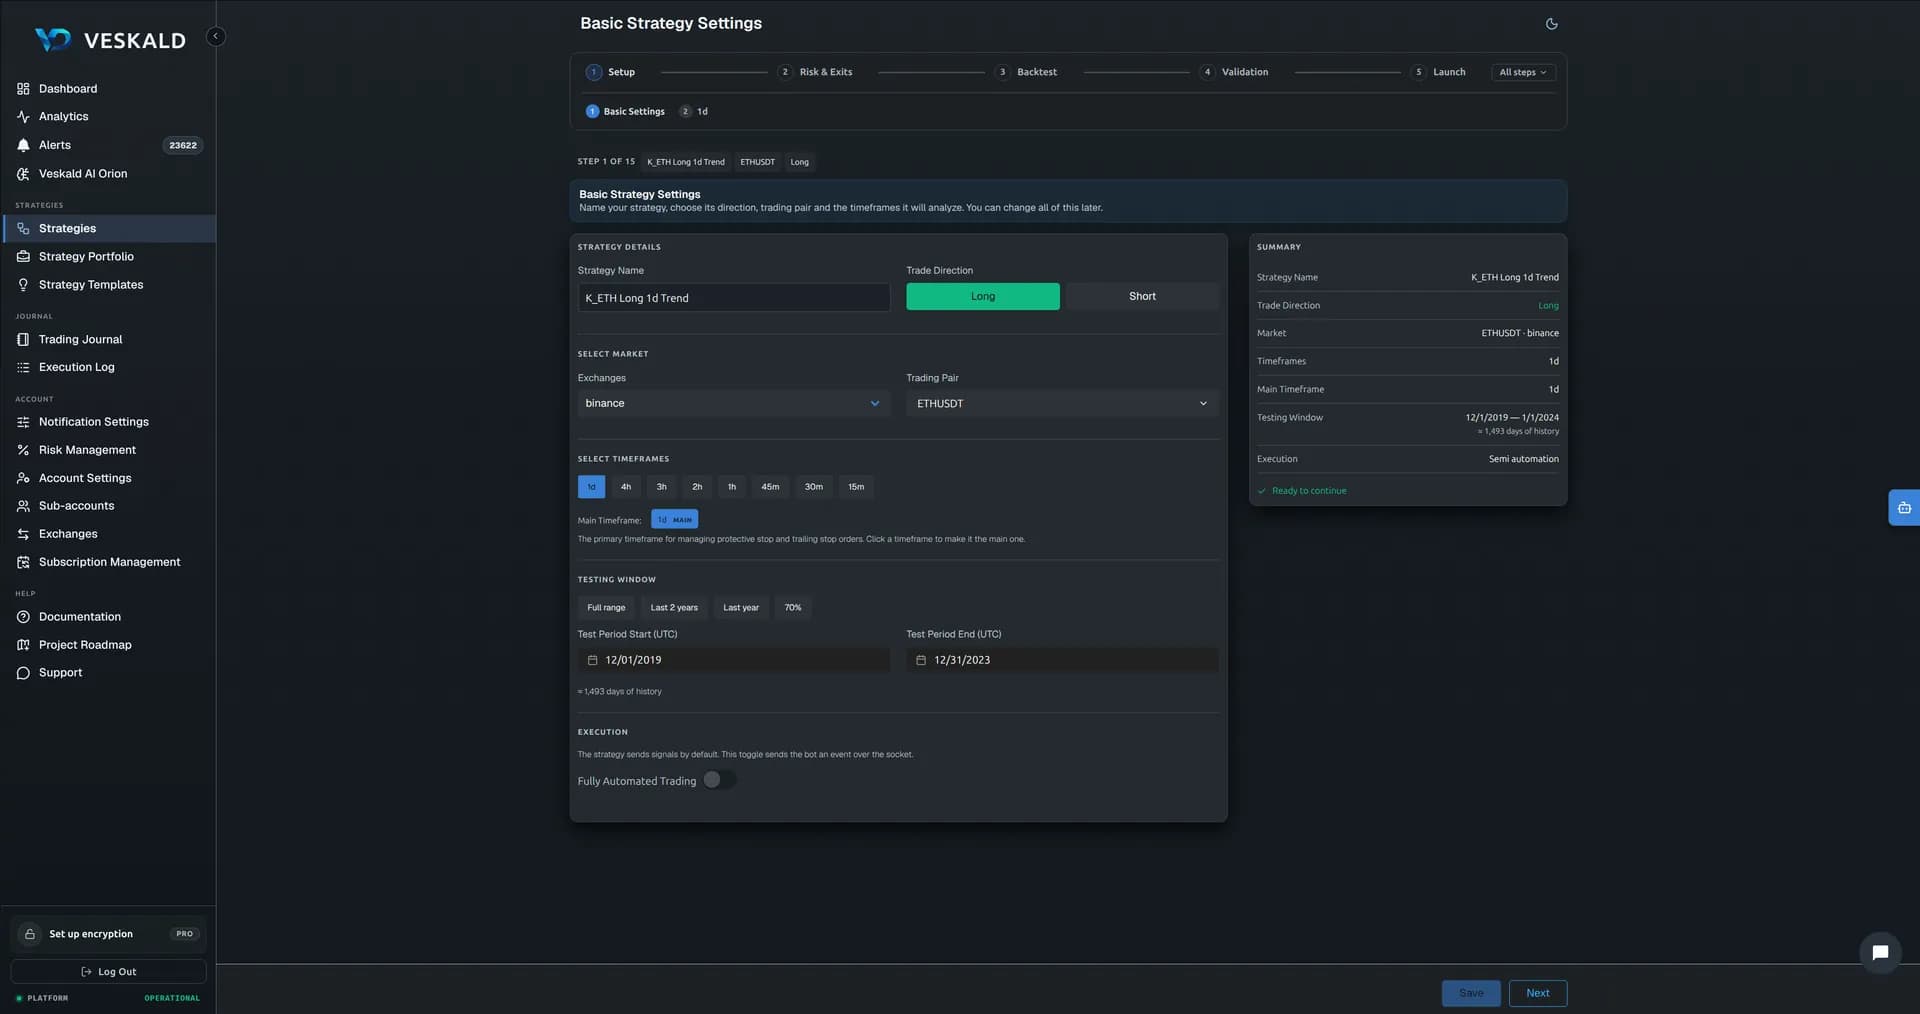
Task: Click the blue robot assistant side tab
Action: (x=1904, y=508)
